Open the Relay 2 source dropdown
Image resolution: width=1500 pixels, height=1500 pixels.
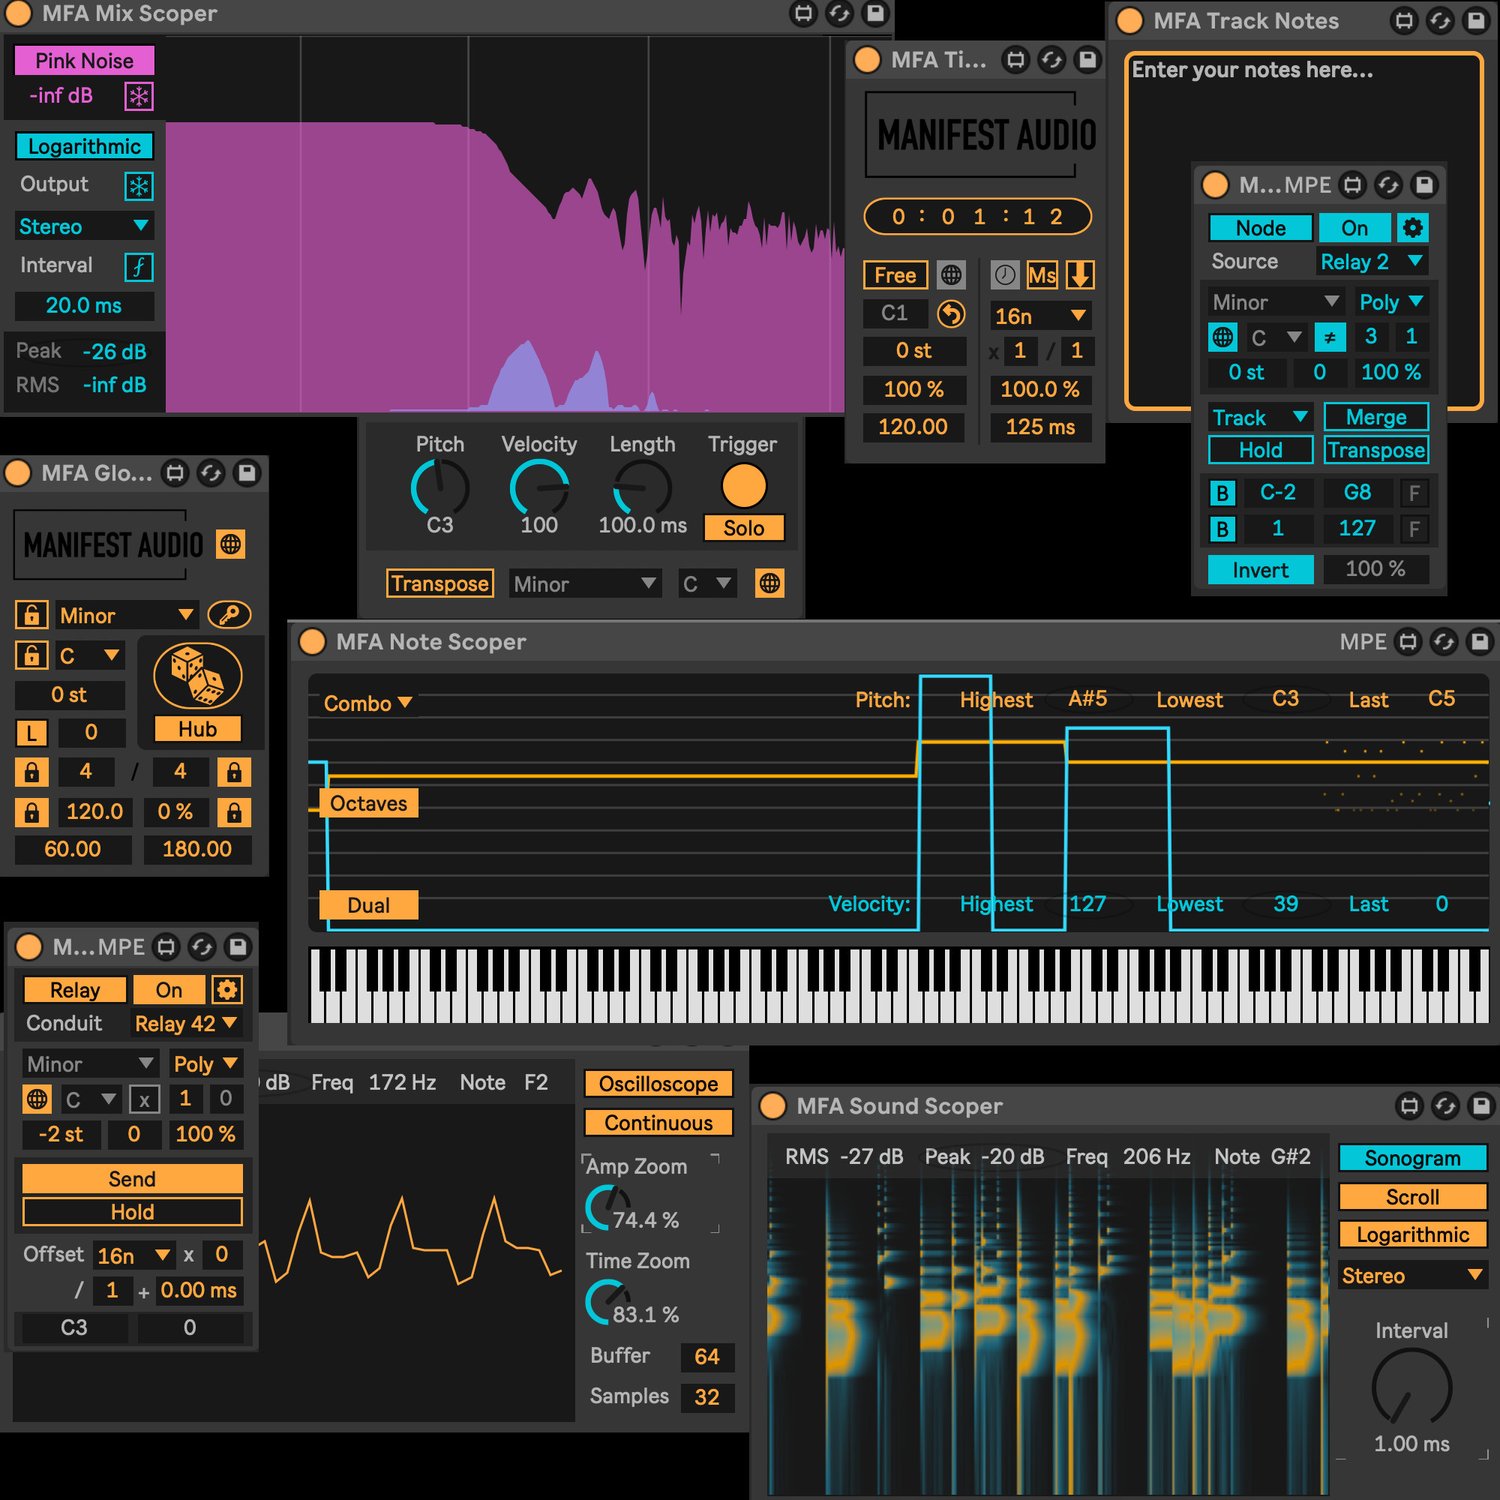(1371, 262)
